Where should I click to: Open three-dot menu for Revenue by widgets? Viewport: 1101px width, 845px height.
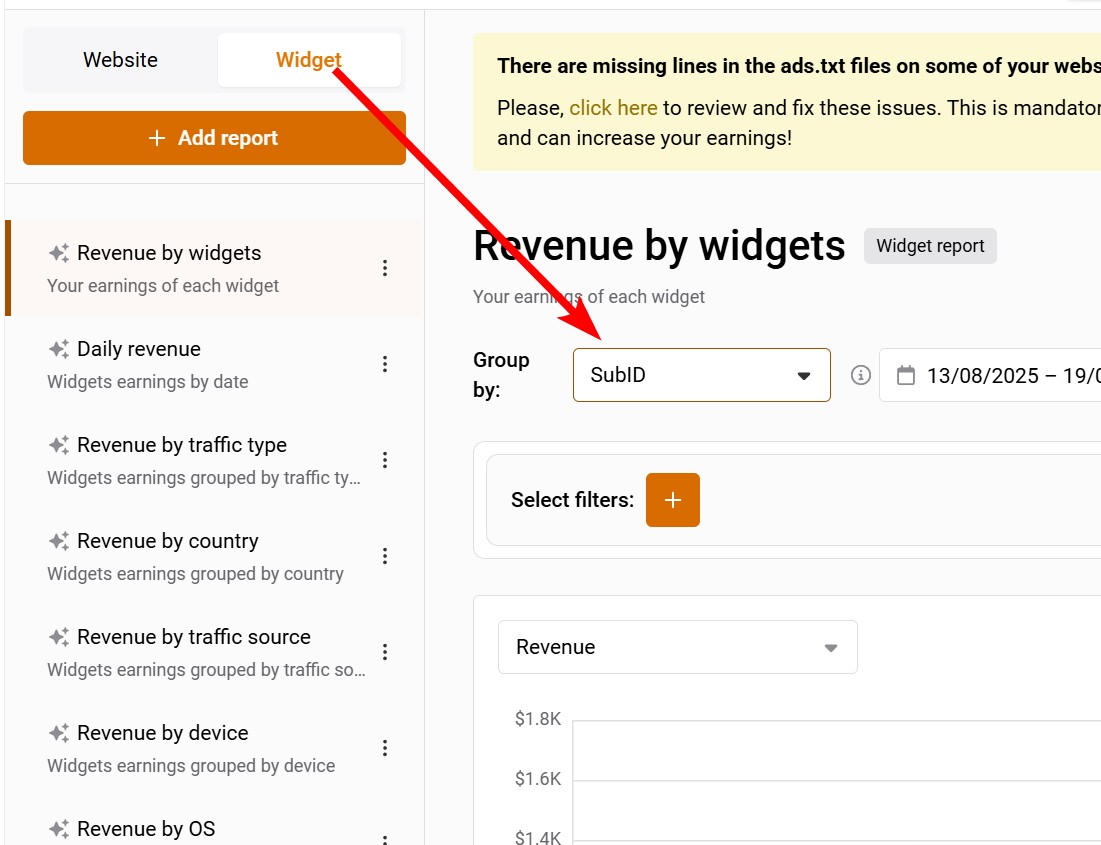(385, 268)
